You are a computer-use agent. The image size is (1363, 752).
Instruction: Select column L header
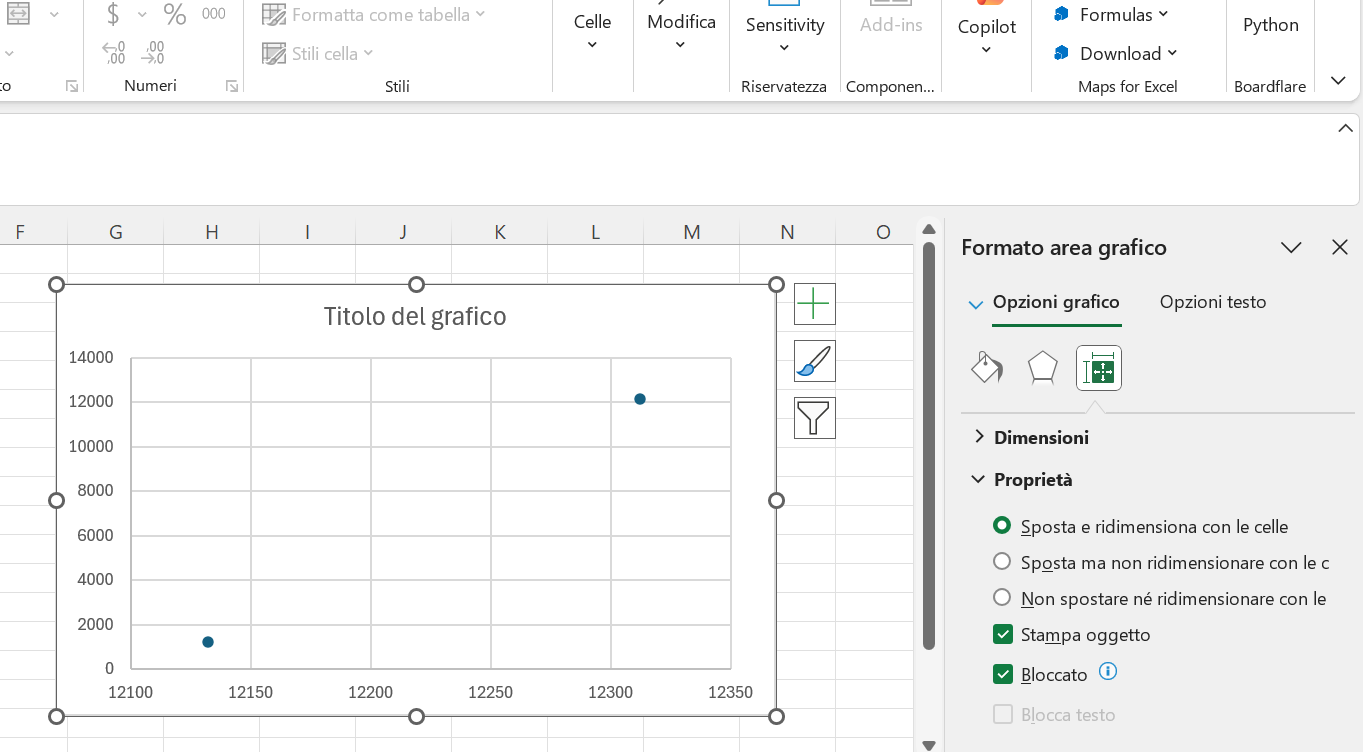[x=595, y=232]
